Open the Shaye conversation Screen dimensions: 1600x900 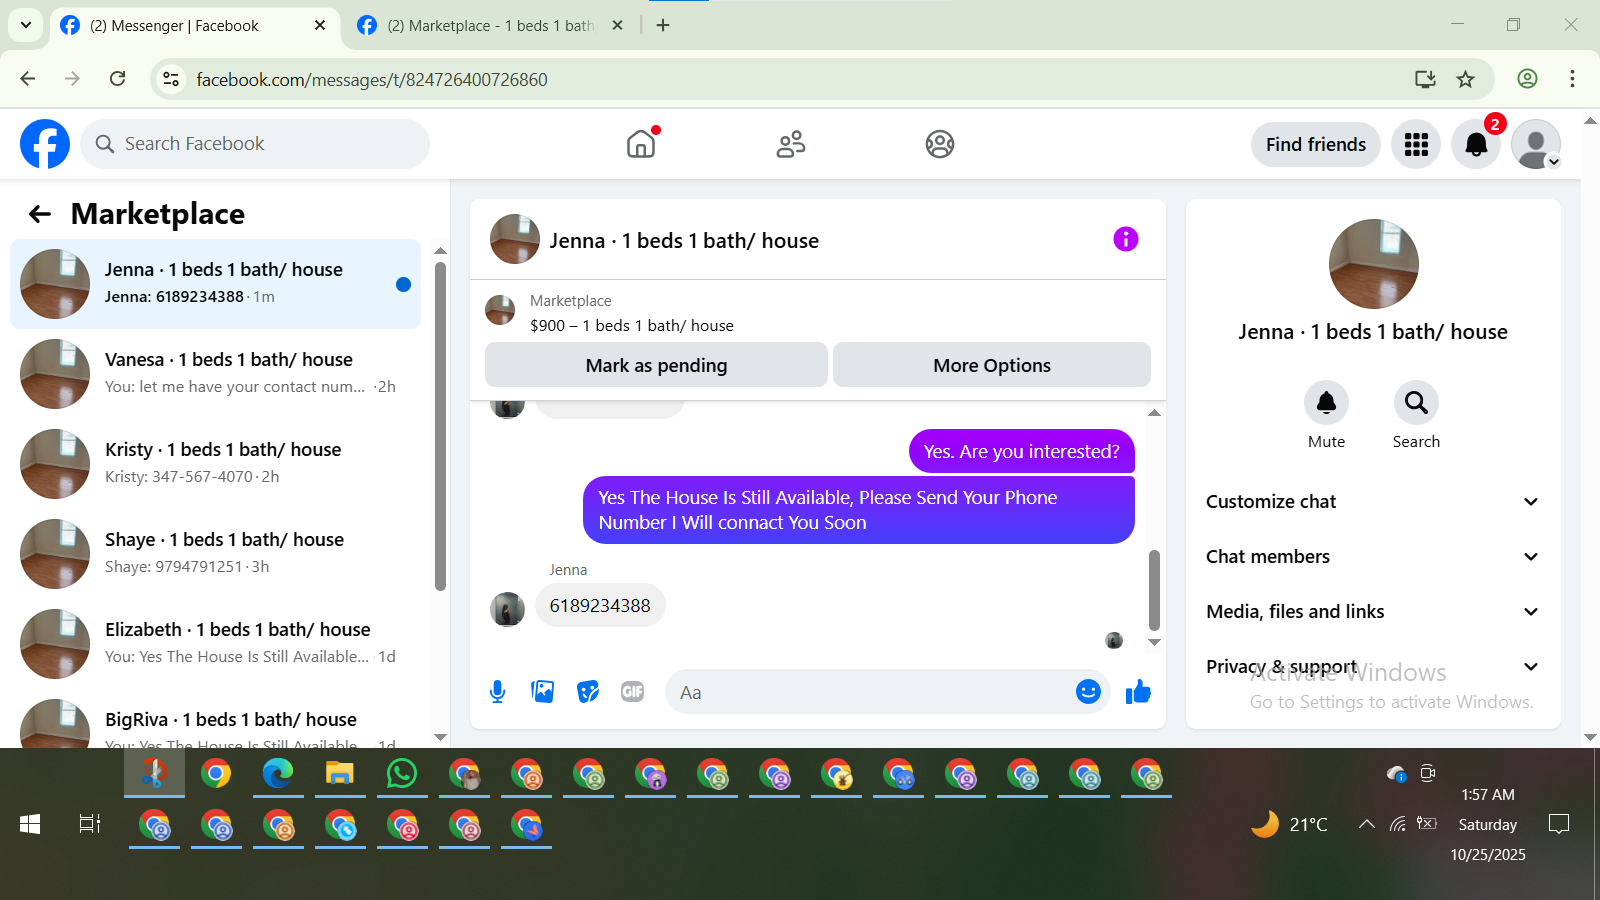point(215,554)
